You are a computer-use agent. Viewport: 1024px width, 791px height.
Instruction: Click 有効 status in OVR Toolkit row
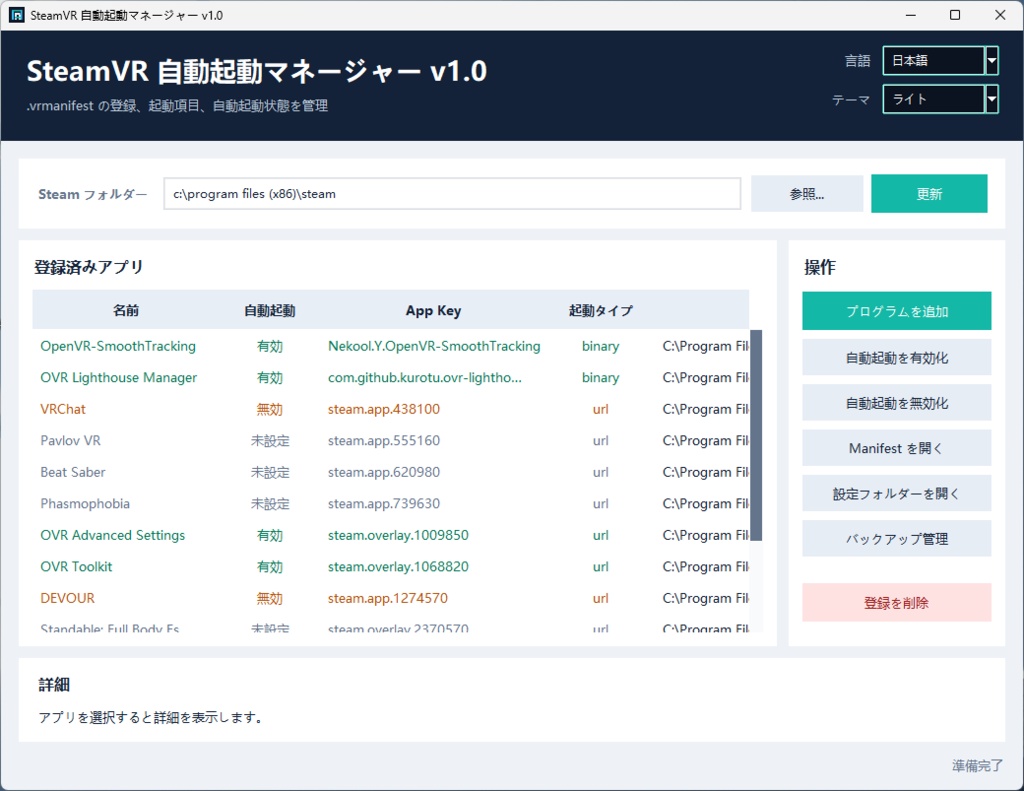(270, 567)
